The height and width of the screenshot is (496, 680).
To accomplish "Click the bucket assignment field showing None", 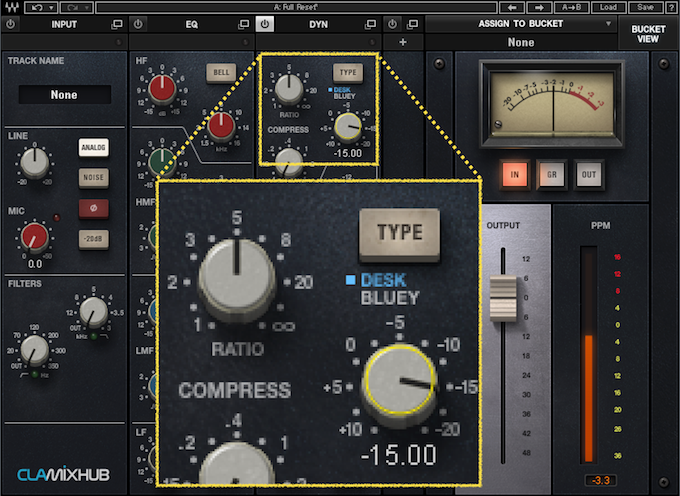I will pyautogui.click(x=521, y=42).
